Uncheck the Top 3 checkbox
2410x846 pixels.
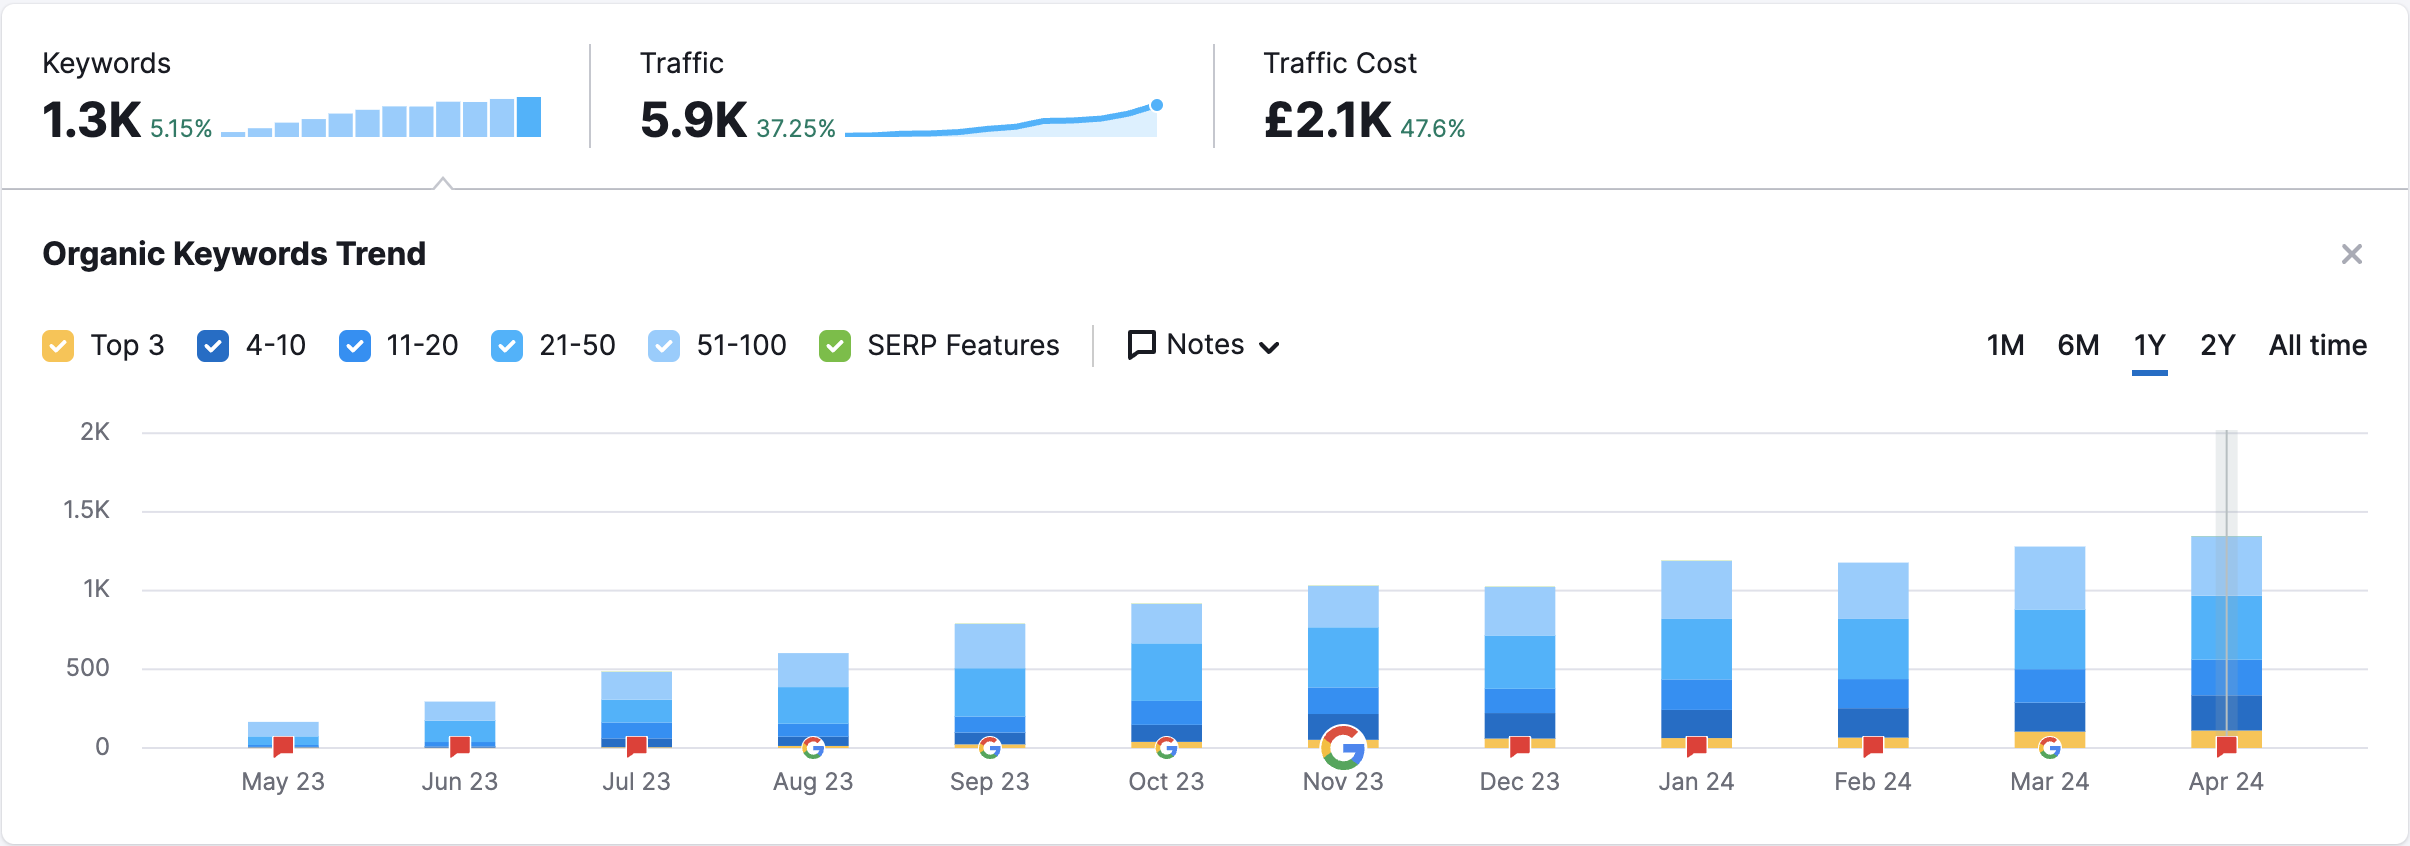(58, 346)
